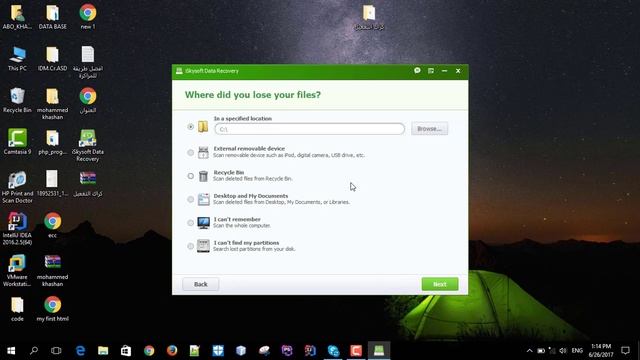
Task: Open the 'ecc' Chrome shortcut on desktop
Action: [52, 225]
